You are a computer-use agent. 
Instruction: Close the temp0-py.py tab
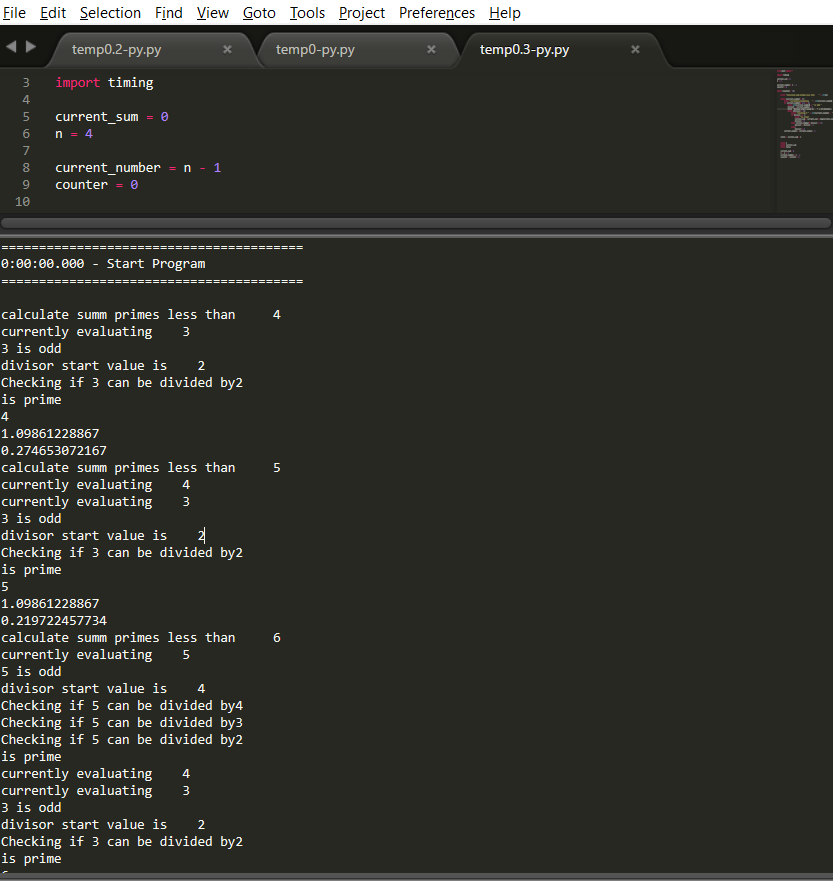pos(431,49)
